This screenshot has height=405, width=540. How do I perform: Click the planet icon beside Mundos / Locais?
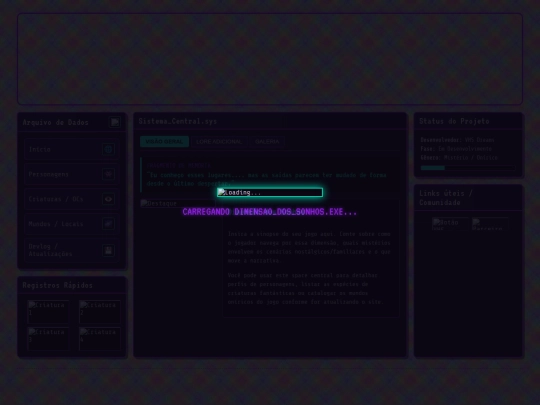pyautogui.click(x=108, y=224)
